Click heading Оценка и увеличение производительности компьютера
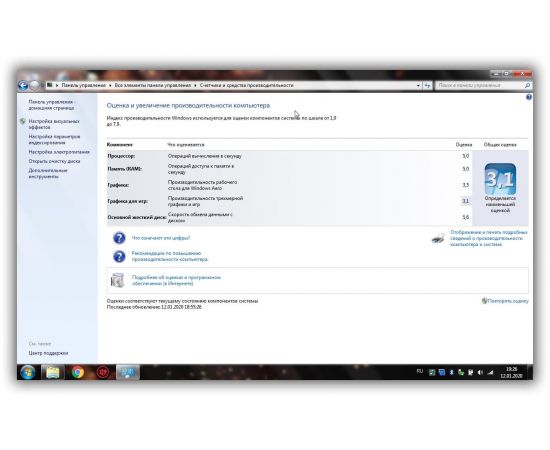The height and width of the screenshot is (450, 550). (188, 106)
